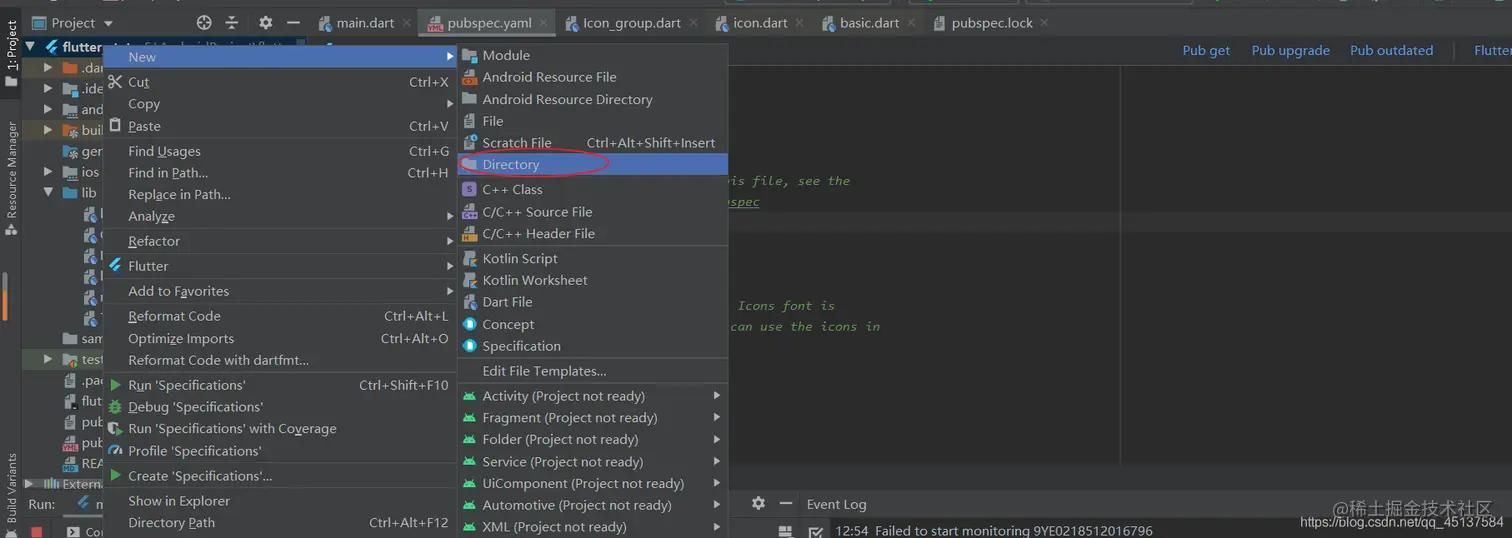Click Profile 'Specifications' gauge entry
1512x538 pixels.
pyautogui.click(x=280, y=451)
